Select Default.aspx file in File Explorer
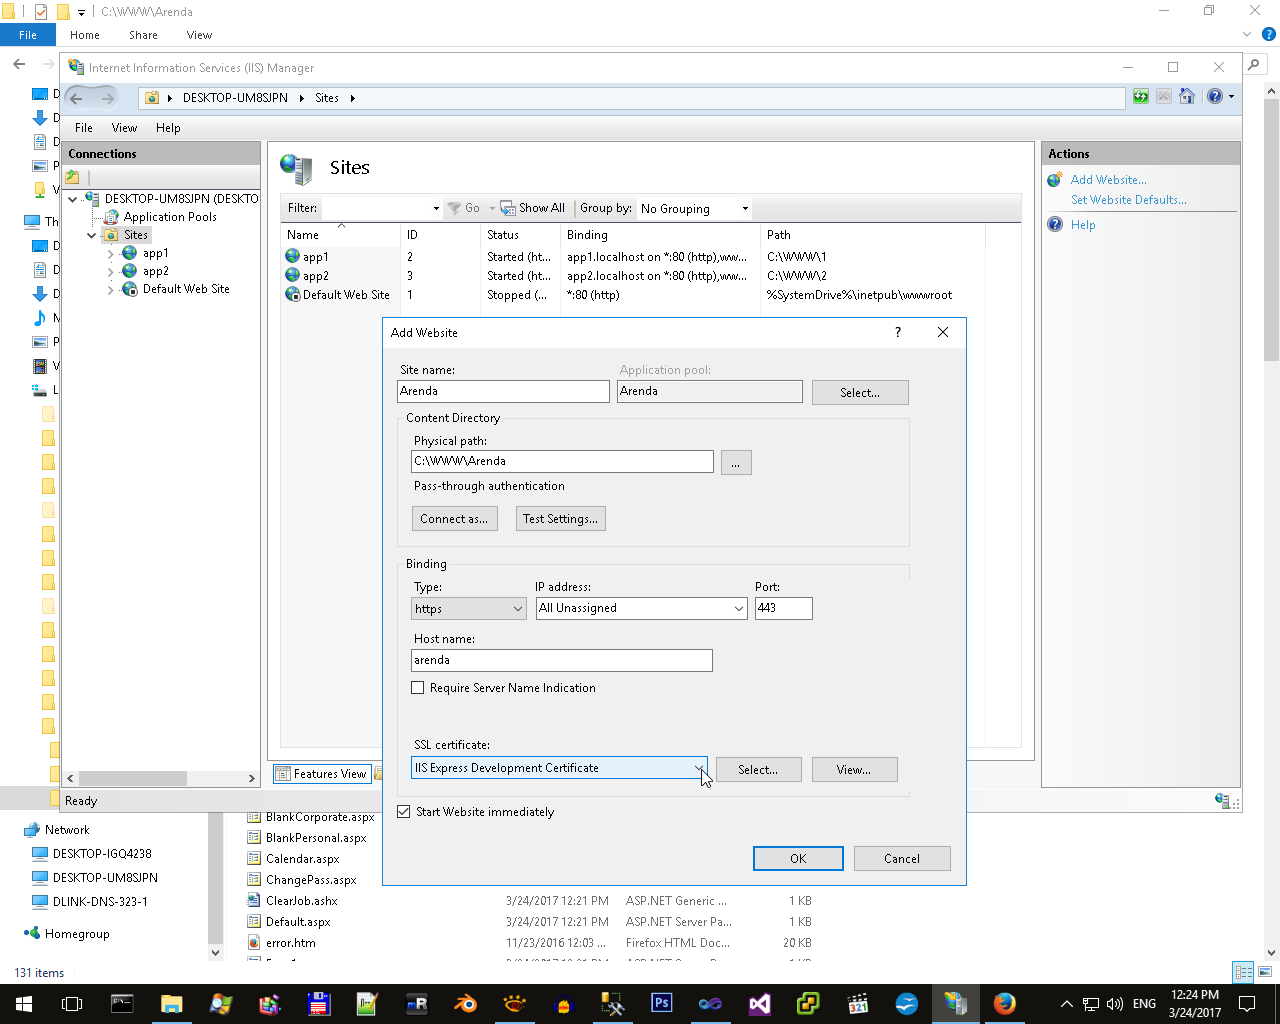Screen dimensions: 1280x1024 click(x=298, y=922)
